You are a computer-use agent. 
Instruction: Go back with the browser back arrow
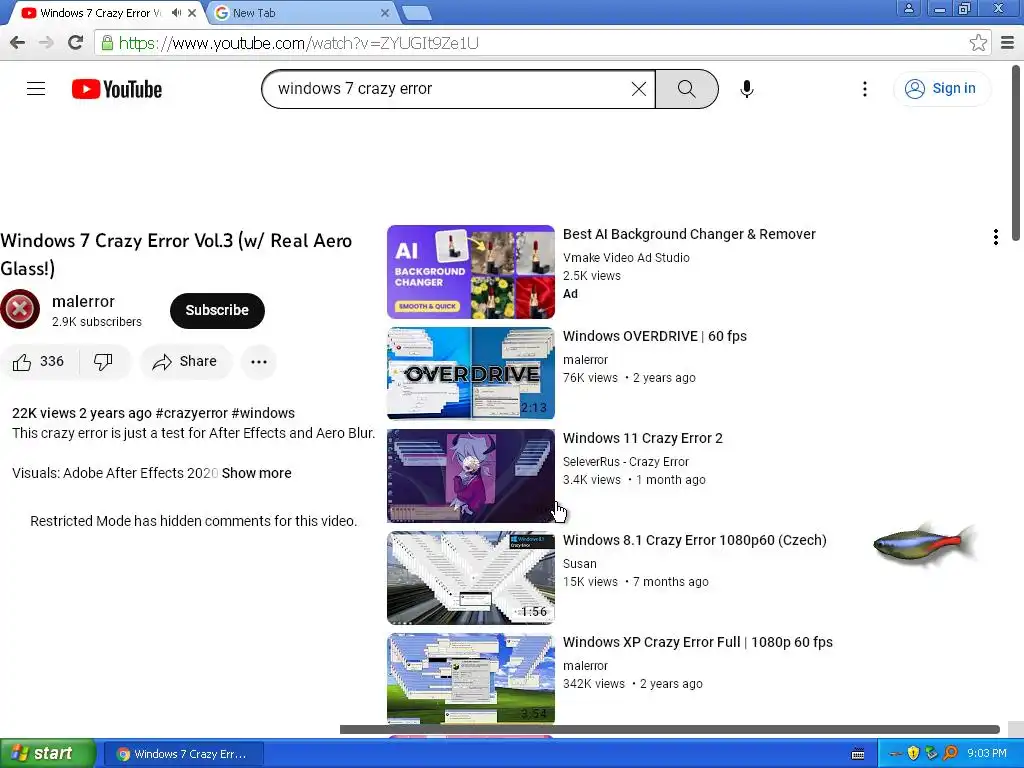(18, 42)
